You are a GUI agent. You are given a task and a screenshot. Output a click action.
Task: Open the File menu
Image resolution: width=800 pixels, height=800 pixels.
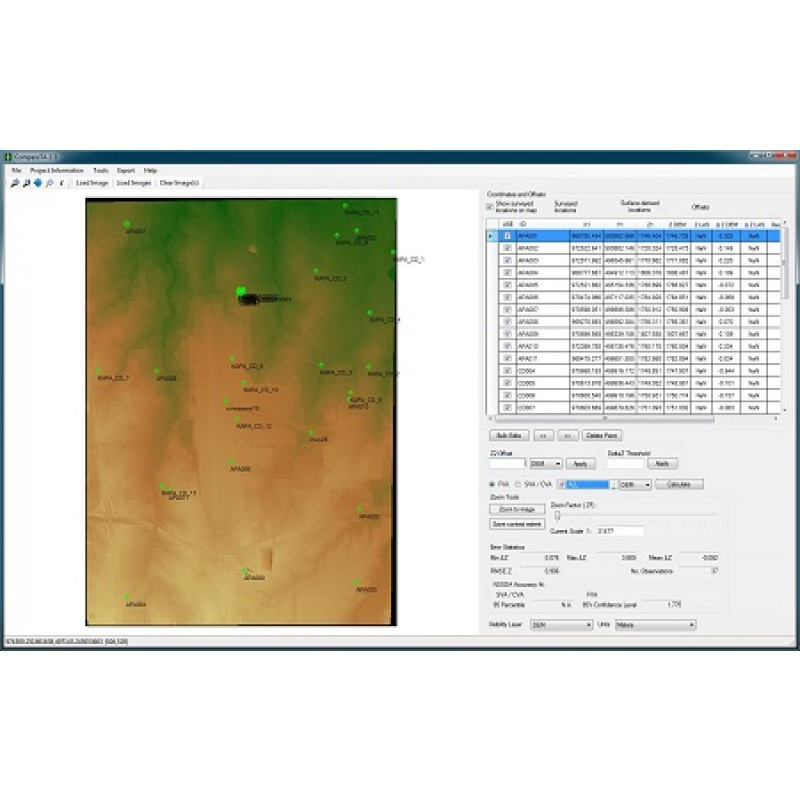pyautogui.click(x=16, y=170)
